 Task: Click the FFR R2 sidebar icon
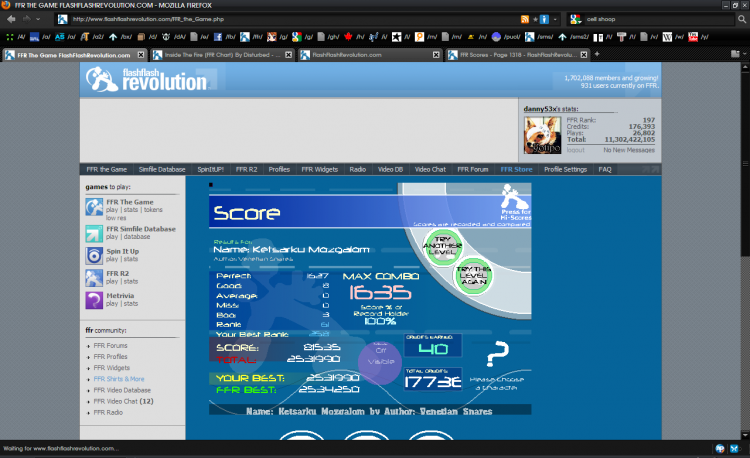[x=94, y=278]
